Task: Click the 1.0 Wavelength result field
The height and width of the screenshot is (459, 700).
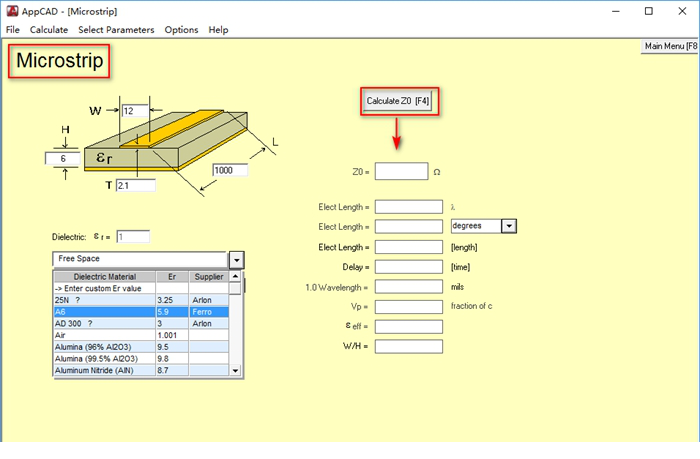Action: click(409, 287)
